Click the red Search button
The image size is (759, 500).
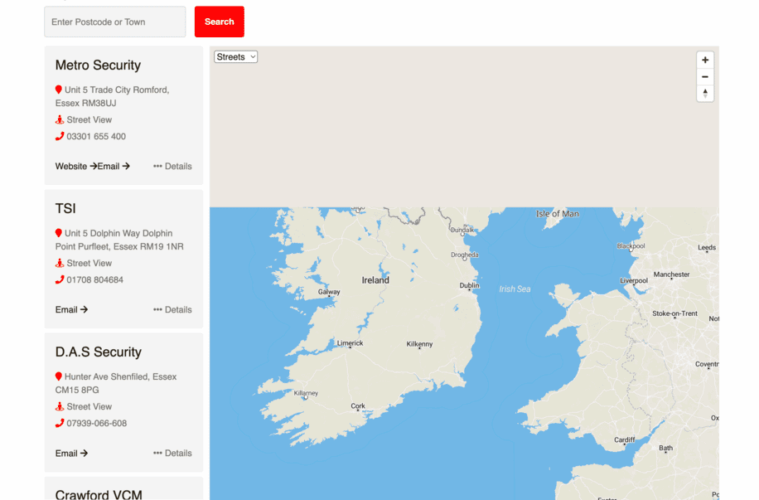click(219, 22)
